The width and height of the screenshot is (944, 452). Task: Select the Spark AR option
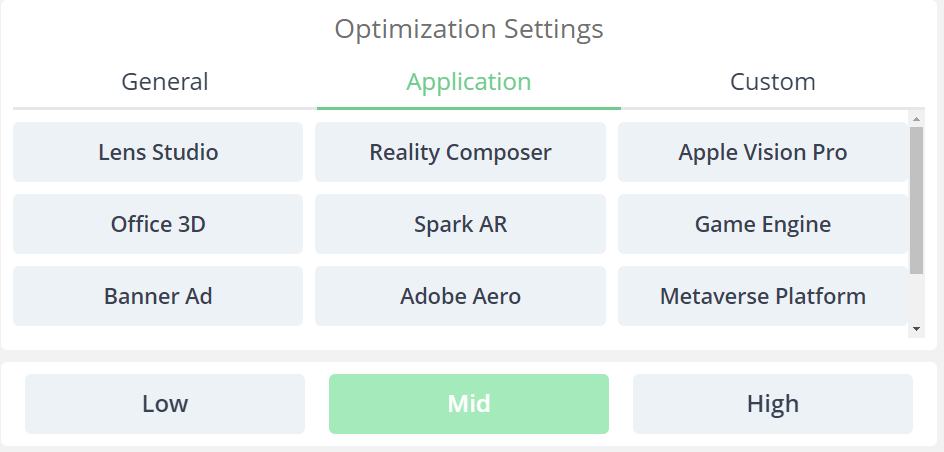tap(461, 224)
